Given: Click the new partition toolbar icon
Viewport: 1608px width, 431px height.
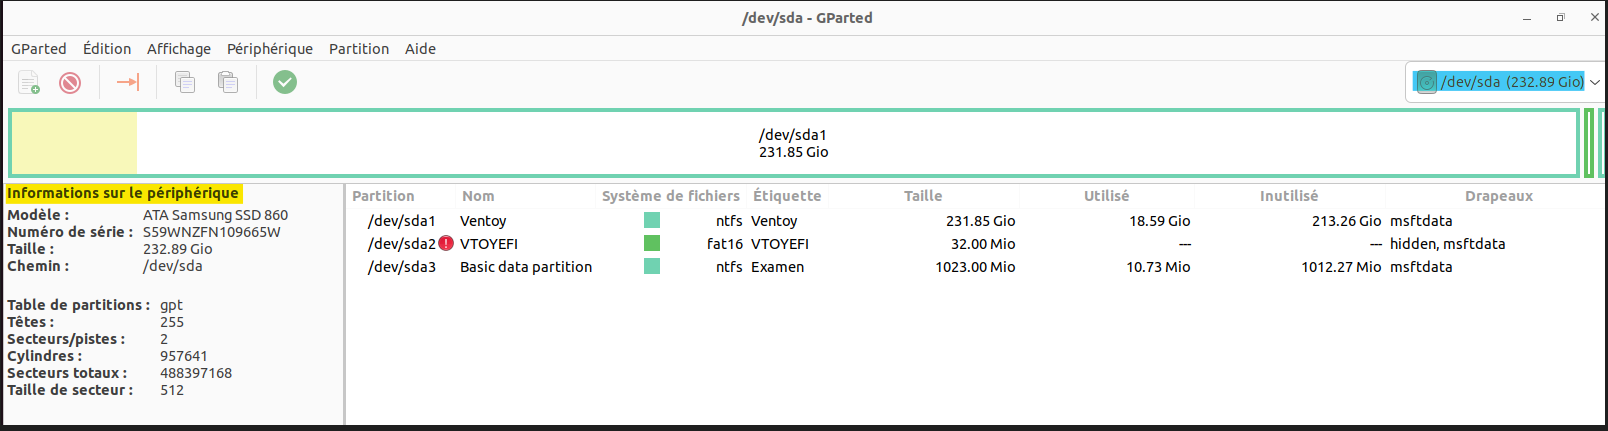Looking at the screenshot, I should point(29,82).
